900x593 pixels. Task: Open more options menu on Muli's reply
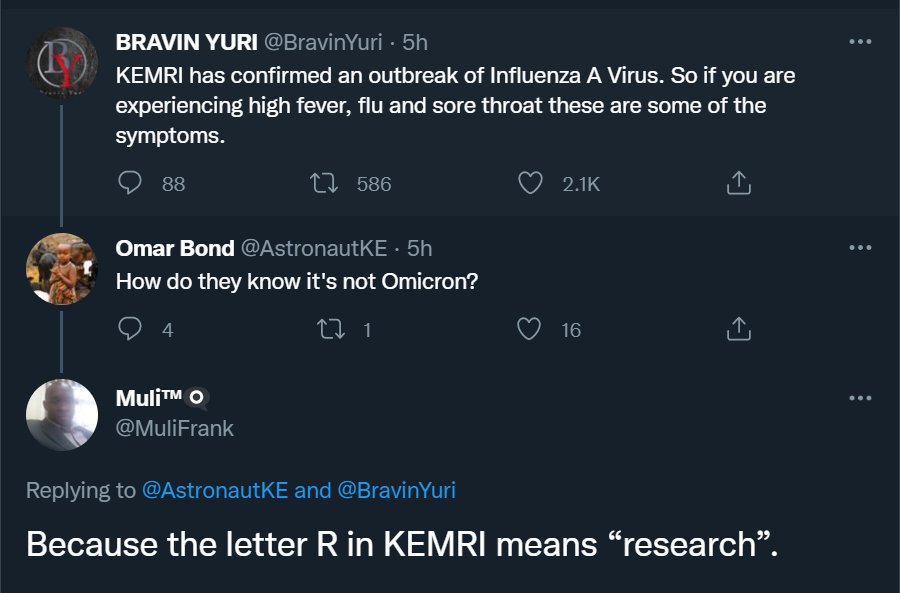[860, 398]
